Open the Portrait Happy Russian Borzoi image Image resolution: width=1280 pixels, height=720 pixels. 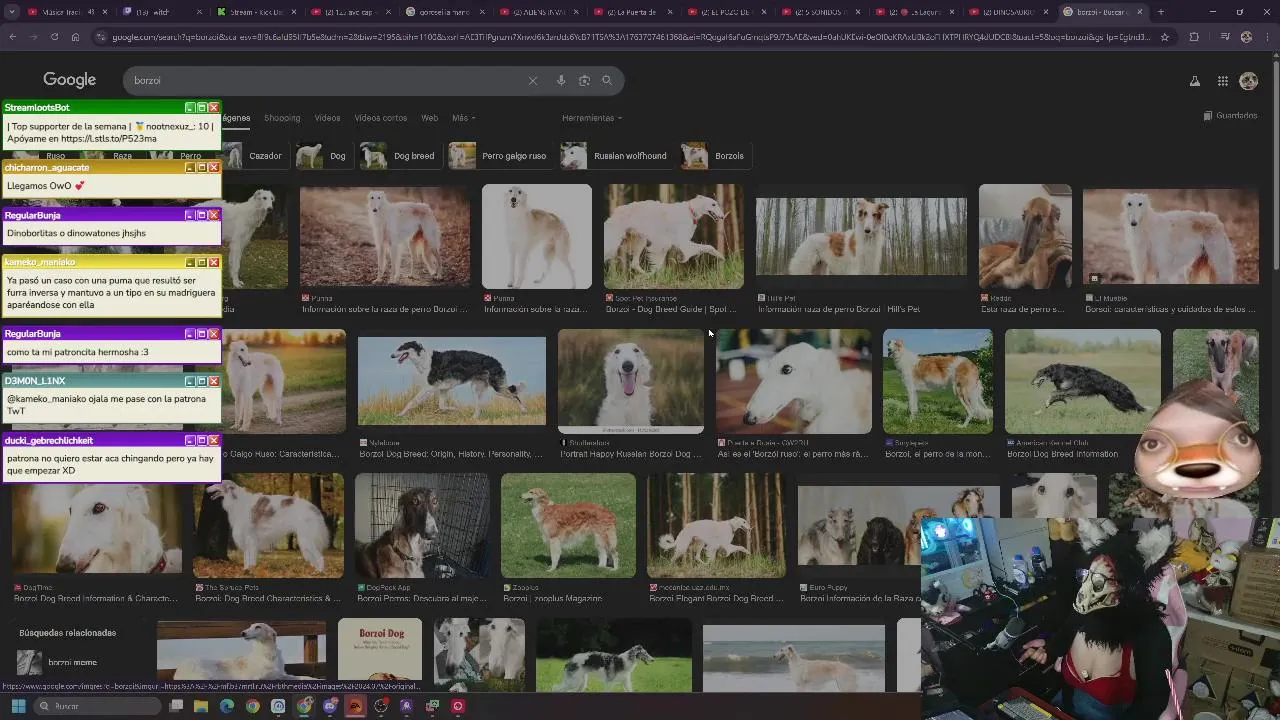pyautogui.click(x=630, y=382)
